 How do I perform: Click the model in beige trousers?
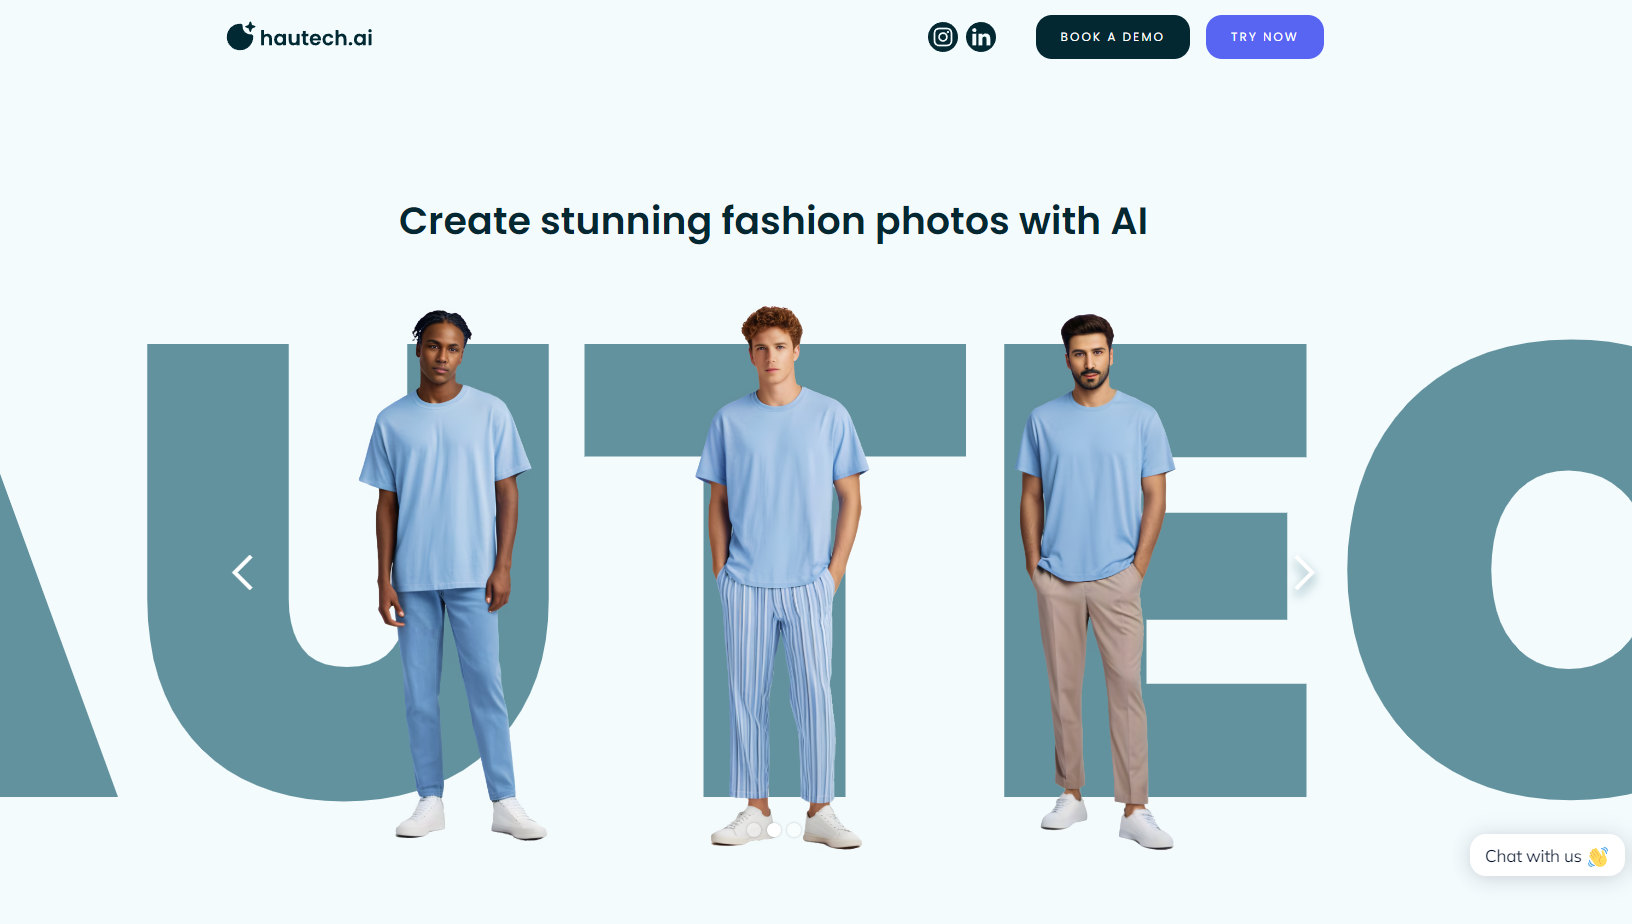tap(1095, 580)
